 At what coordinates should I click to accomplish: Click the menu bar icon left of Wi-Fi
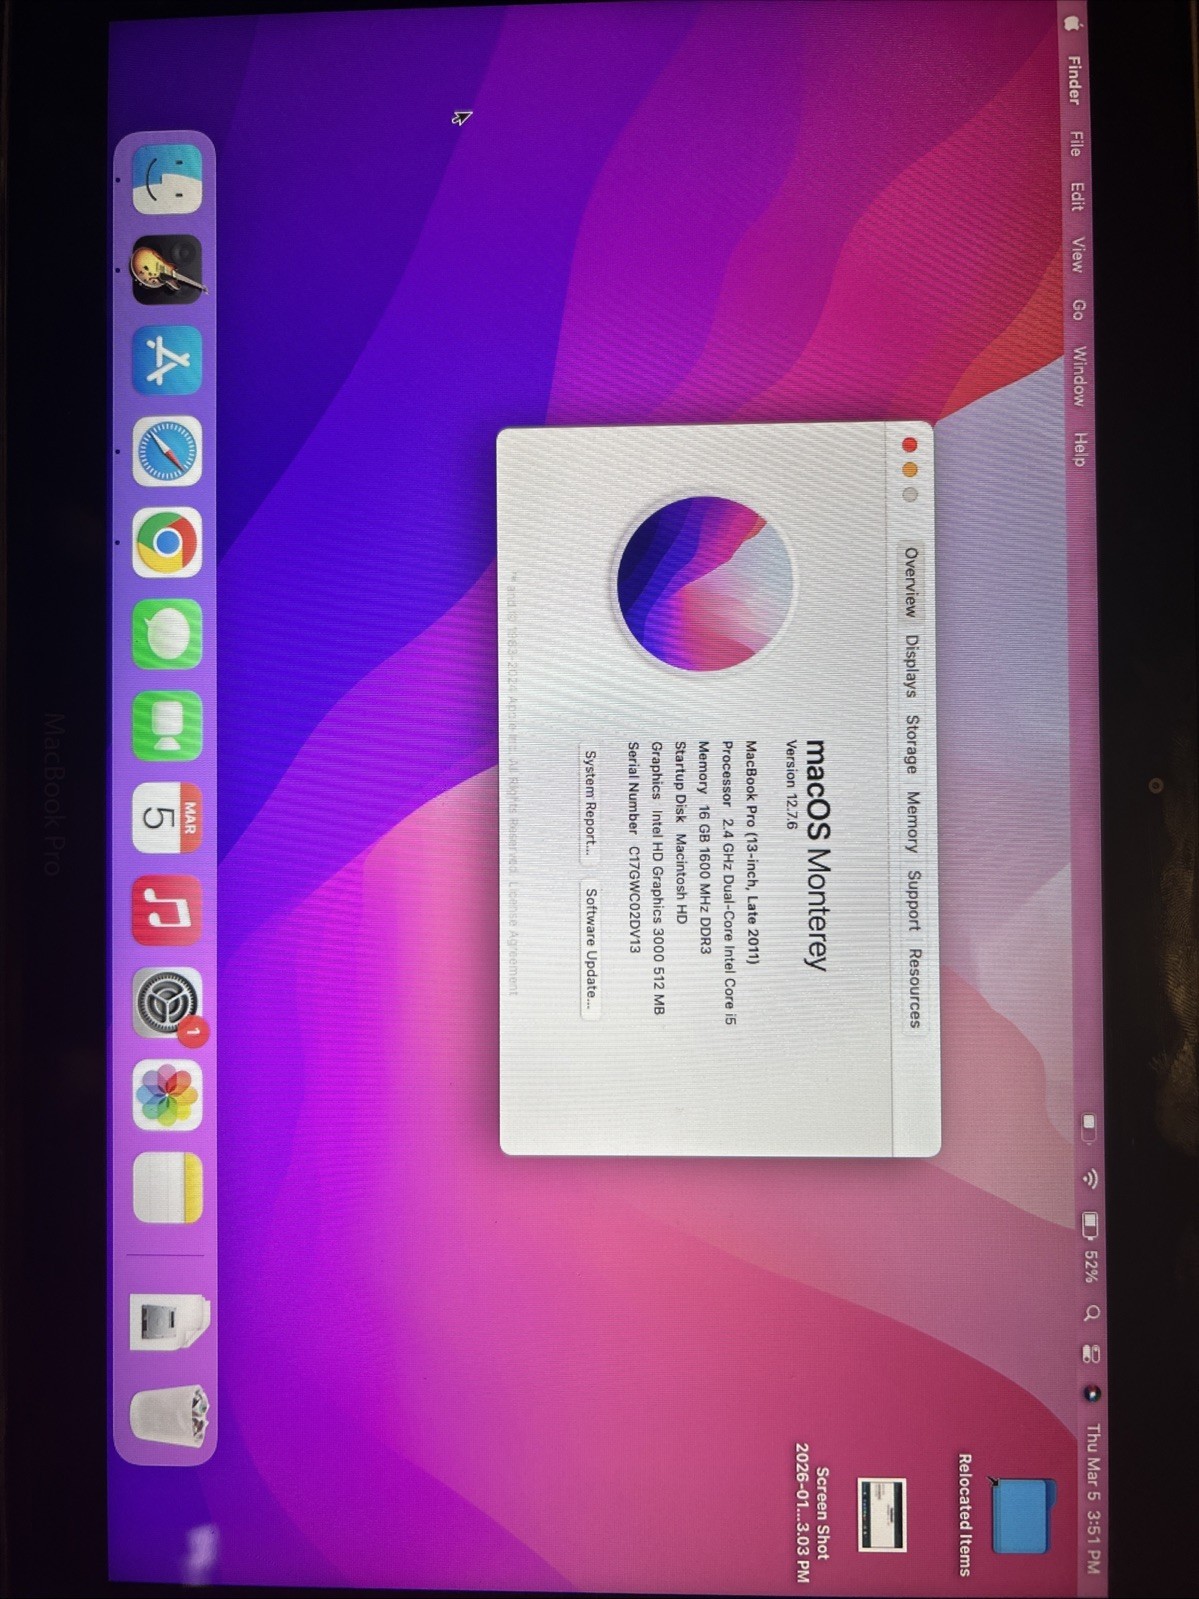(1089, 1128)
